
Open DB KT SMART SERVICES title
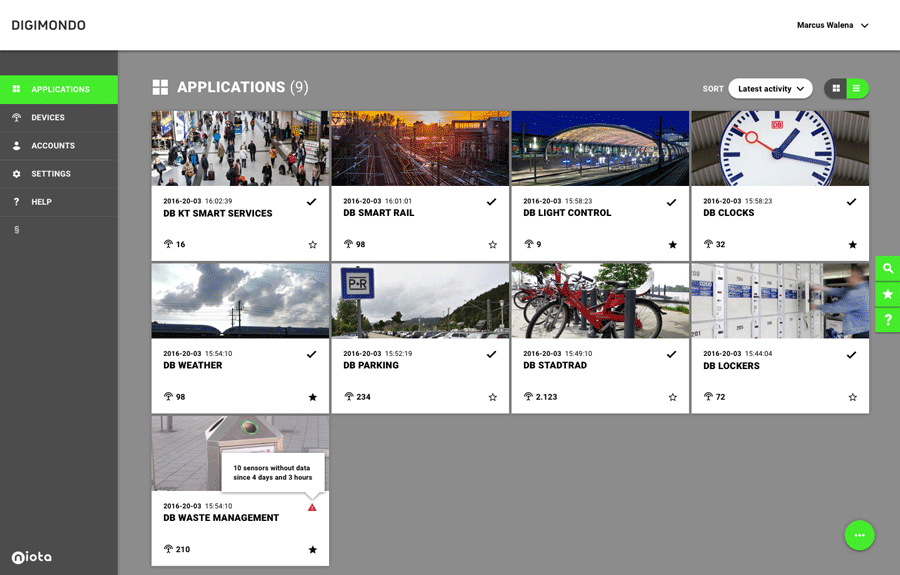(218, 213)
